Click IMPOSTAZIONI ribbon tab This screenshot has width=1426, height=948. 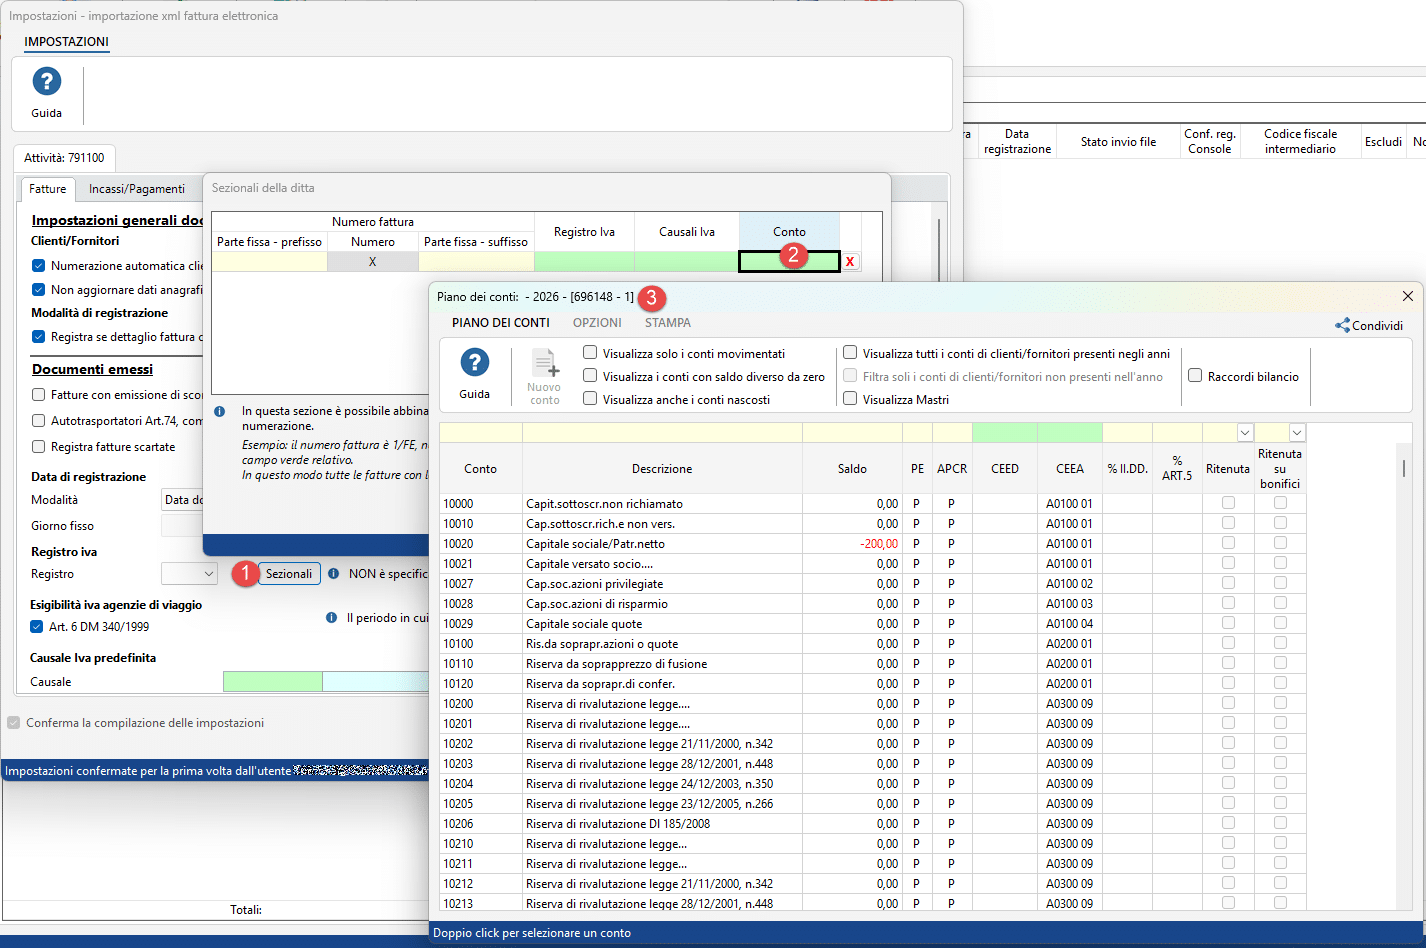coord(66,42)
